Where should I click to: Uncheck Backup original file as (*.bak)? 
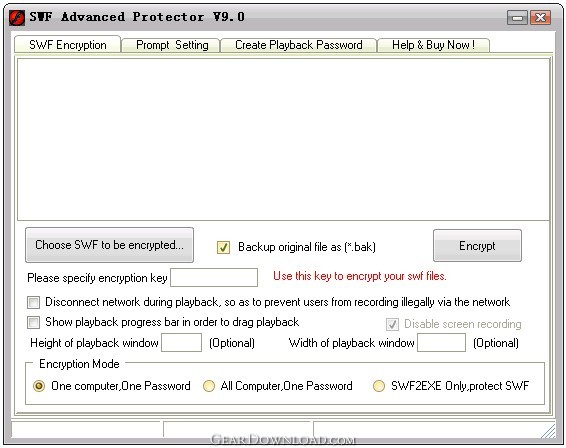[223, 247]
